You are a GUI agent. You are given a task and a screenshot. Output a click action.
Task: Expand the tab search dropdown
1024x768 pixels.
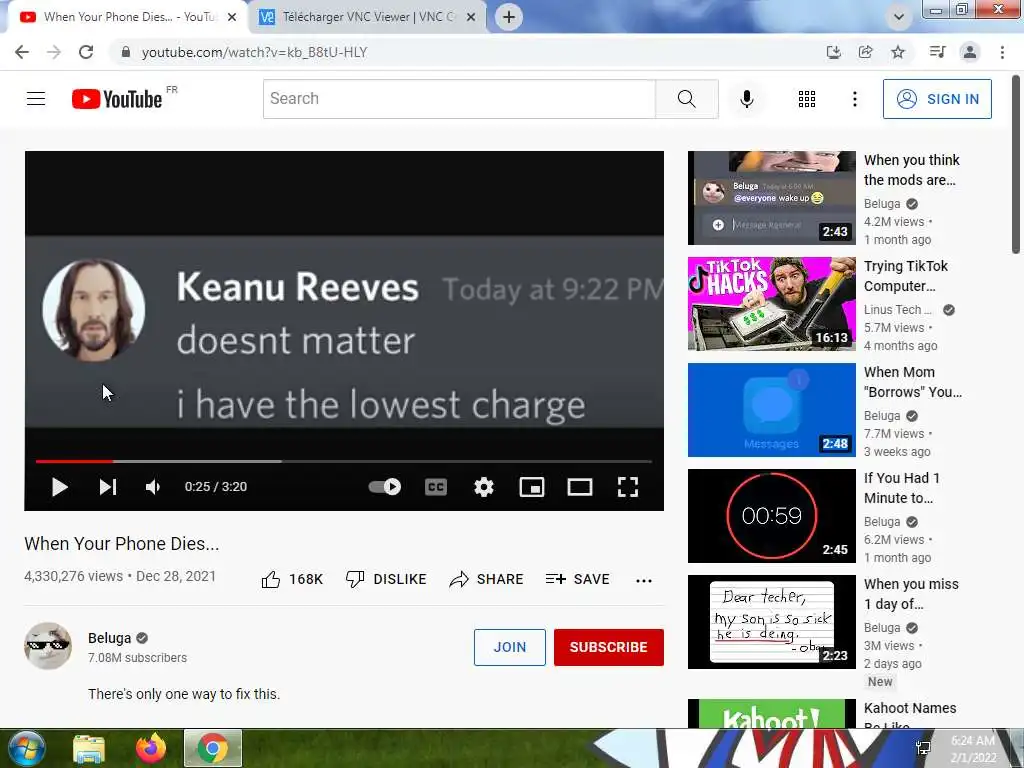[x=899, y=17]
